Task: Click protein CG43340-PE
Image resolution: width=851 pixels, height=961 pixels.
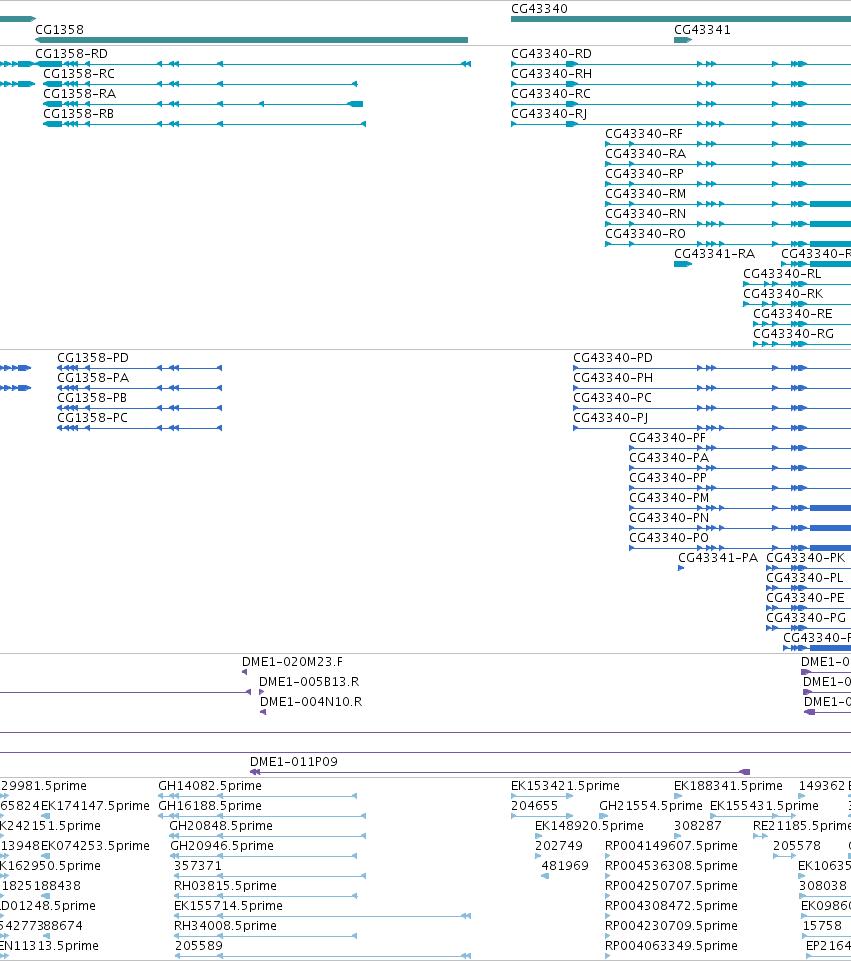Action: [806, 598]
